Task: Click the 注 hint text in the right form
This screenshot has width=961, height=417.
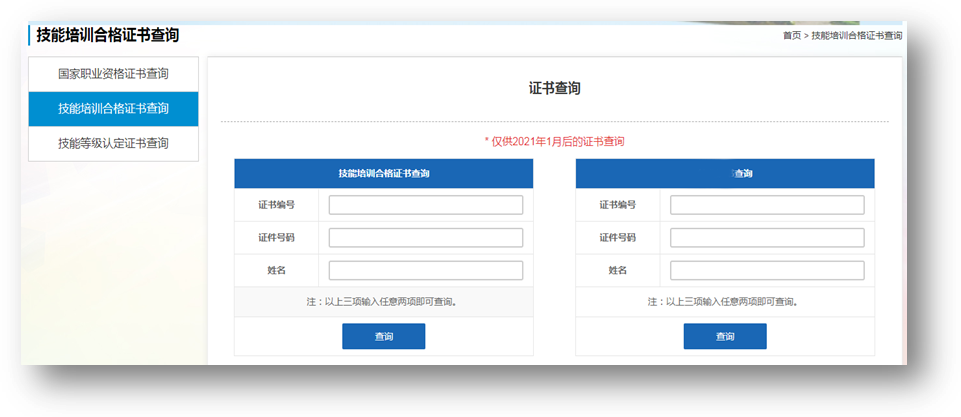Action: click(725, 302)
